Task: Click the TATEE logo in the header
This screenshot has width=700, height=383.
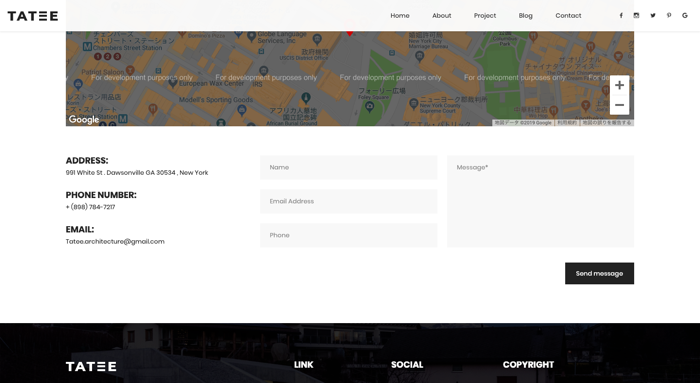Action: tap(33, 16)
